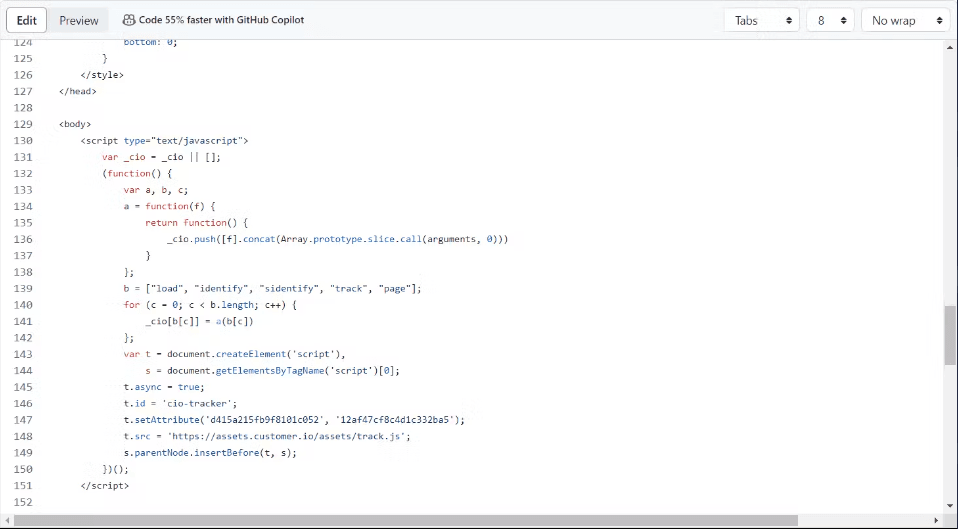Open the indent size 8 dropdown
The height and width of the screenshot is (529, 958).
point(830,20)
